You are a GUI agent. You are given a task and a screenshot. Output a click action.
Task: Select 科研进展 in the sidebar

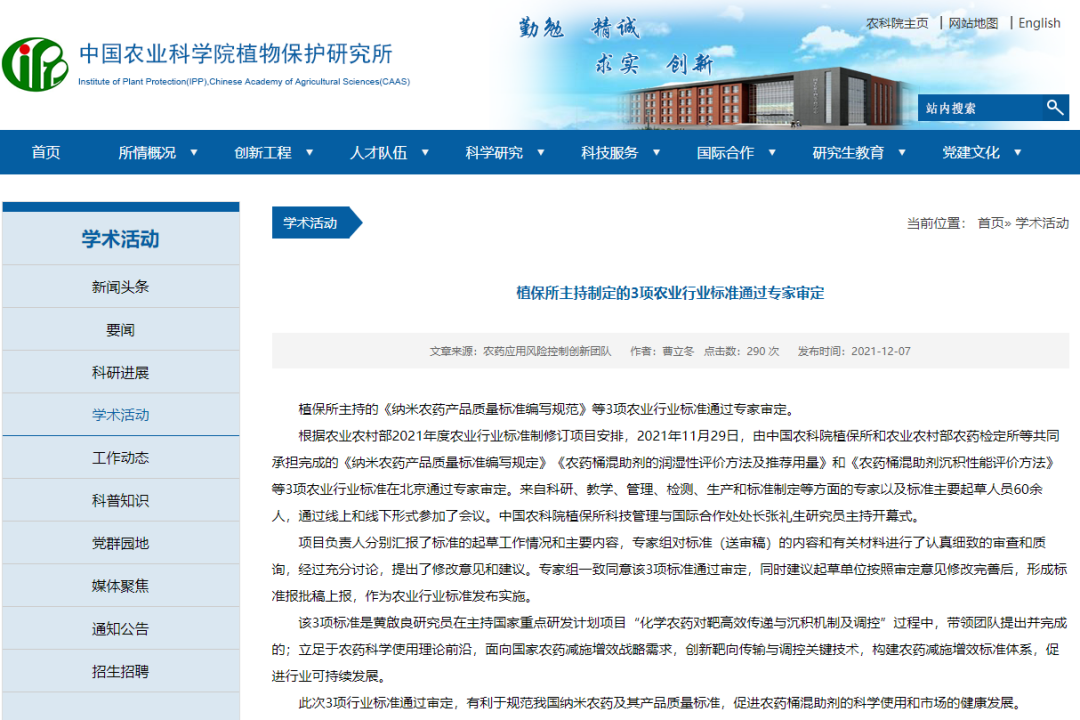[121, 373]
